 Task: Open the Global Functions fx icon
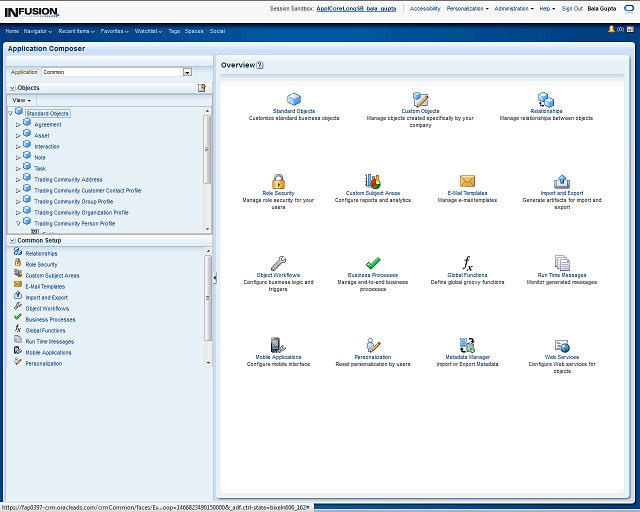click(467, 263)
